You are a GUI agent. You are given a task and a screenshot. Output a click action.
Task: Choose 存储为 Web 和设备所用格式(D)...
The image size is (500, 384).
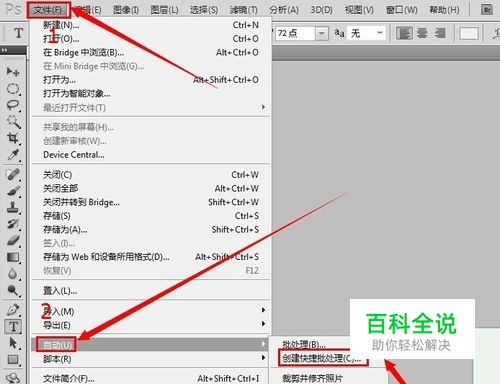point(151,257)
